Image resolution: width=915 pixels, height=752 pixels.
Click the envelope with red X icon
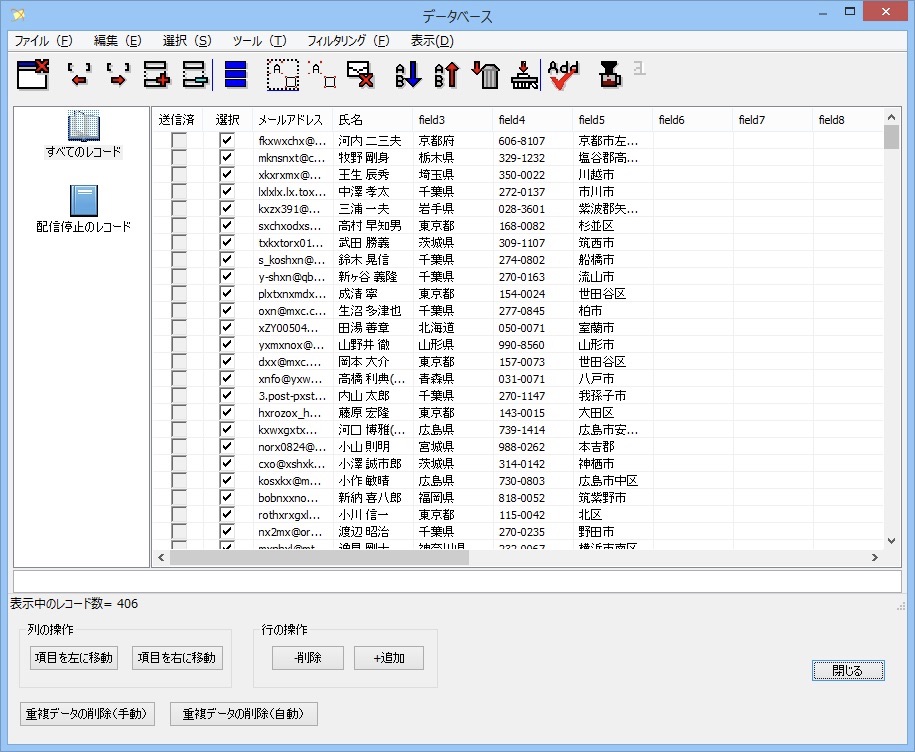360,75
